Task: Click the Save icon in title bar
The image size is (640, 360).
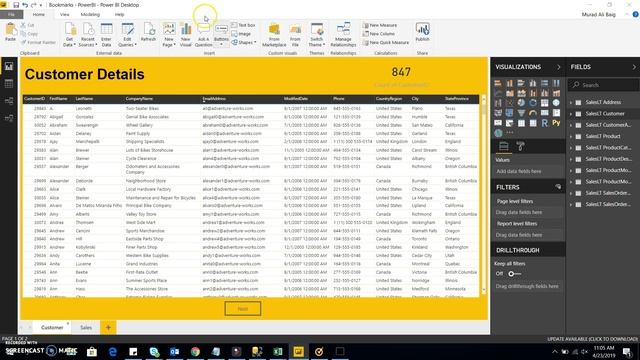Action: [x=16, y=5]
